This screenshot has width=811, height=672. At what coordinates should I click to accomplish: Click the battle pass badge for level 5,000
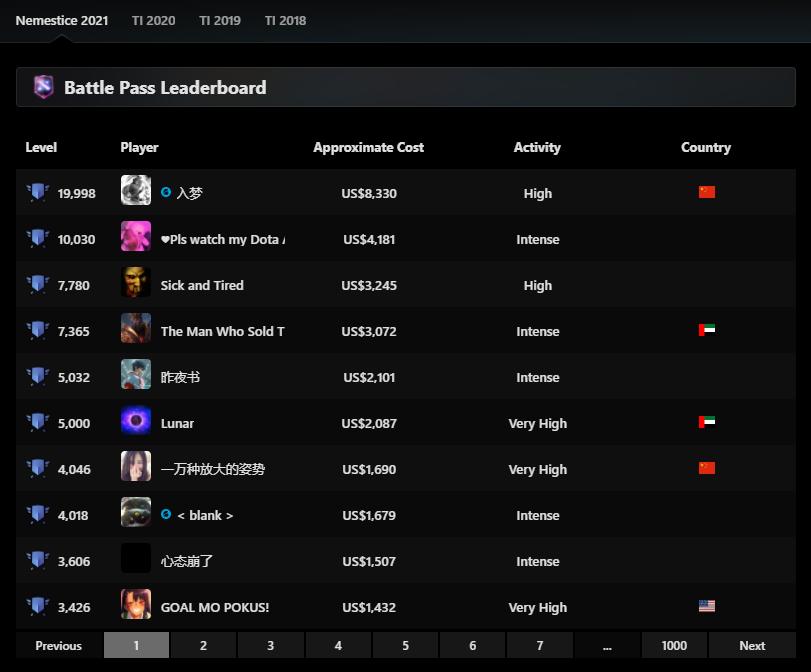click(x=38, y=423)
